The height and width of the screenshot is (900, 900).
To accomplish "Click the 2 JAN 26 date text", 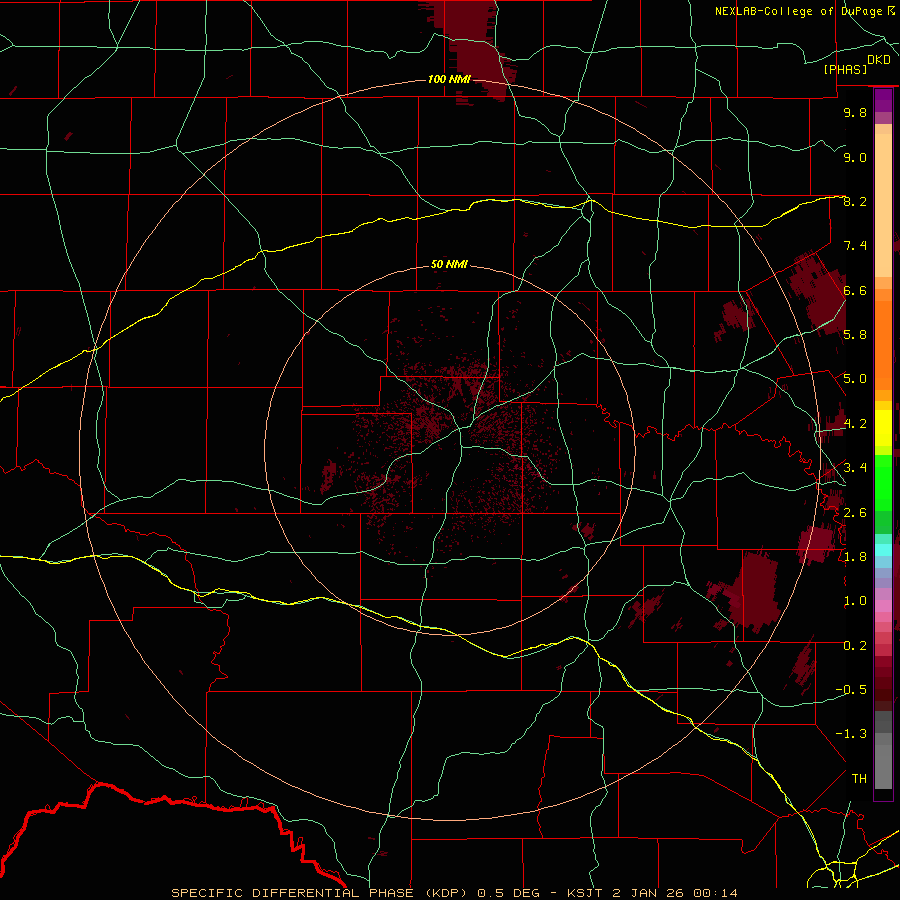I will pos(648,893).
